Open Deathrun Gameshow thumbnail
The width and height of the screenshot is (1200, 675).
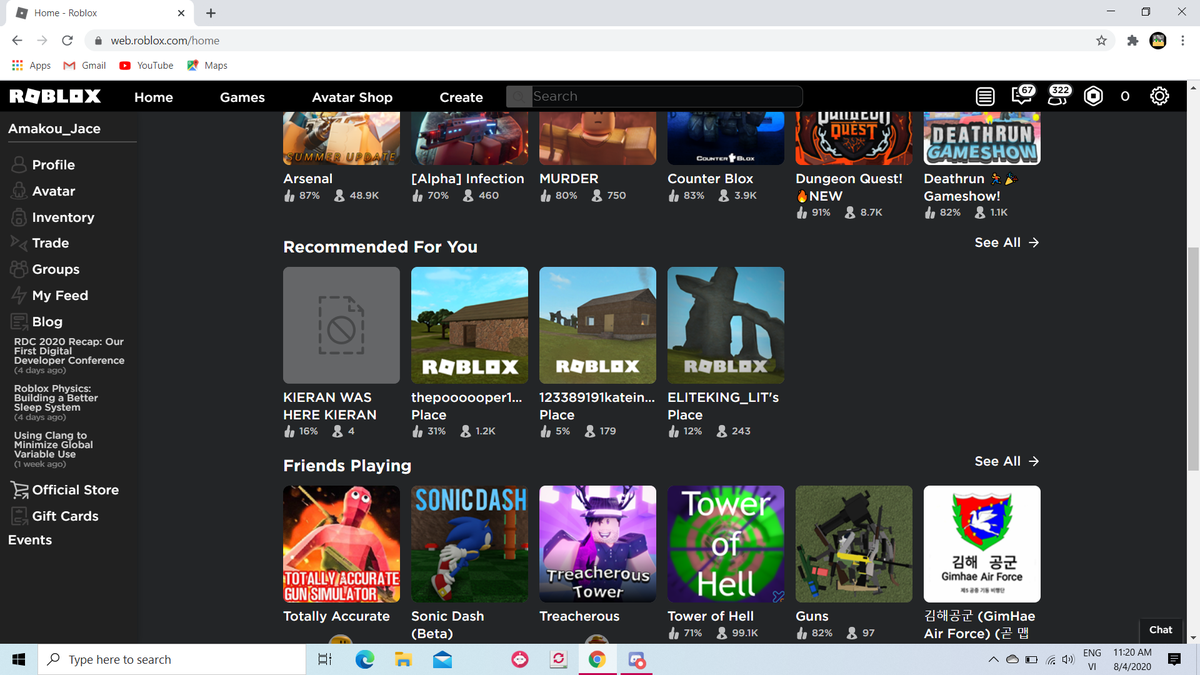(x=981, y=138)
